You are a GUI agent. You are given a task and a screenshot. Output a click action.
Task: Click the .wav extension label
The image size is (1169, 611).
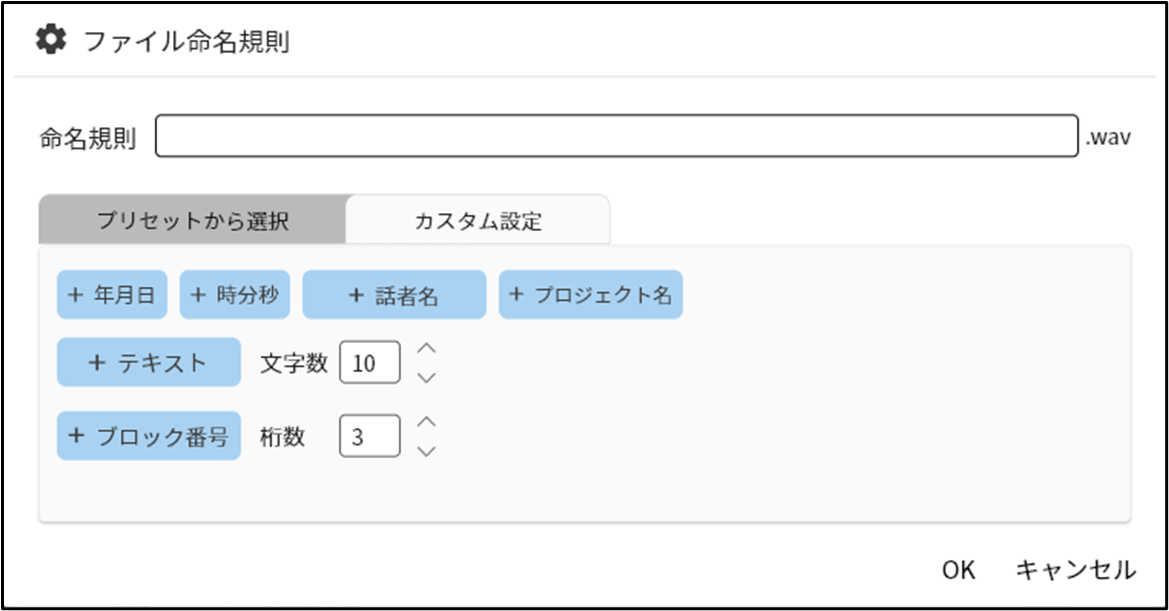point(1109,137)
